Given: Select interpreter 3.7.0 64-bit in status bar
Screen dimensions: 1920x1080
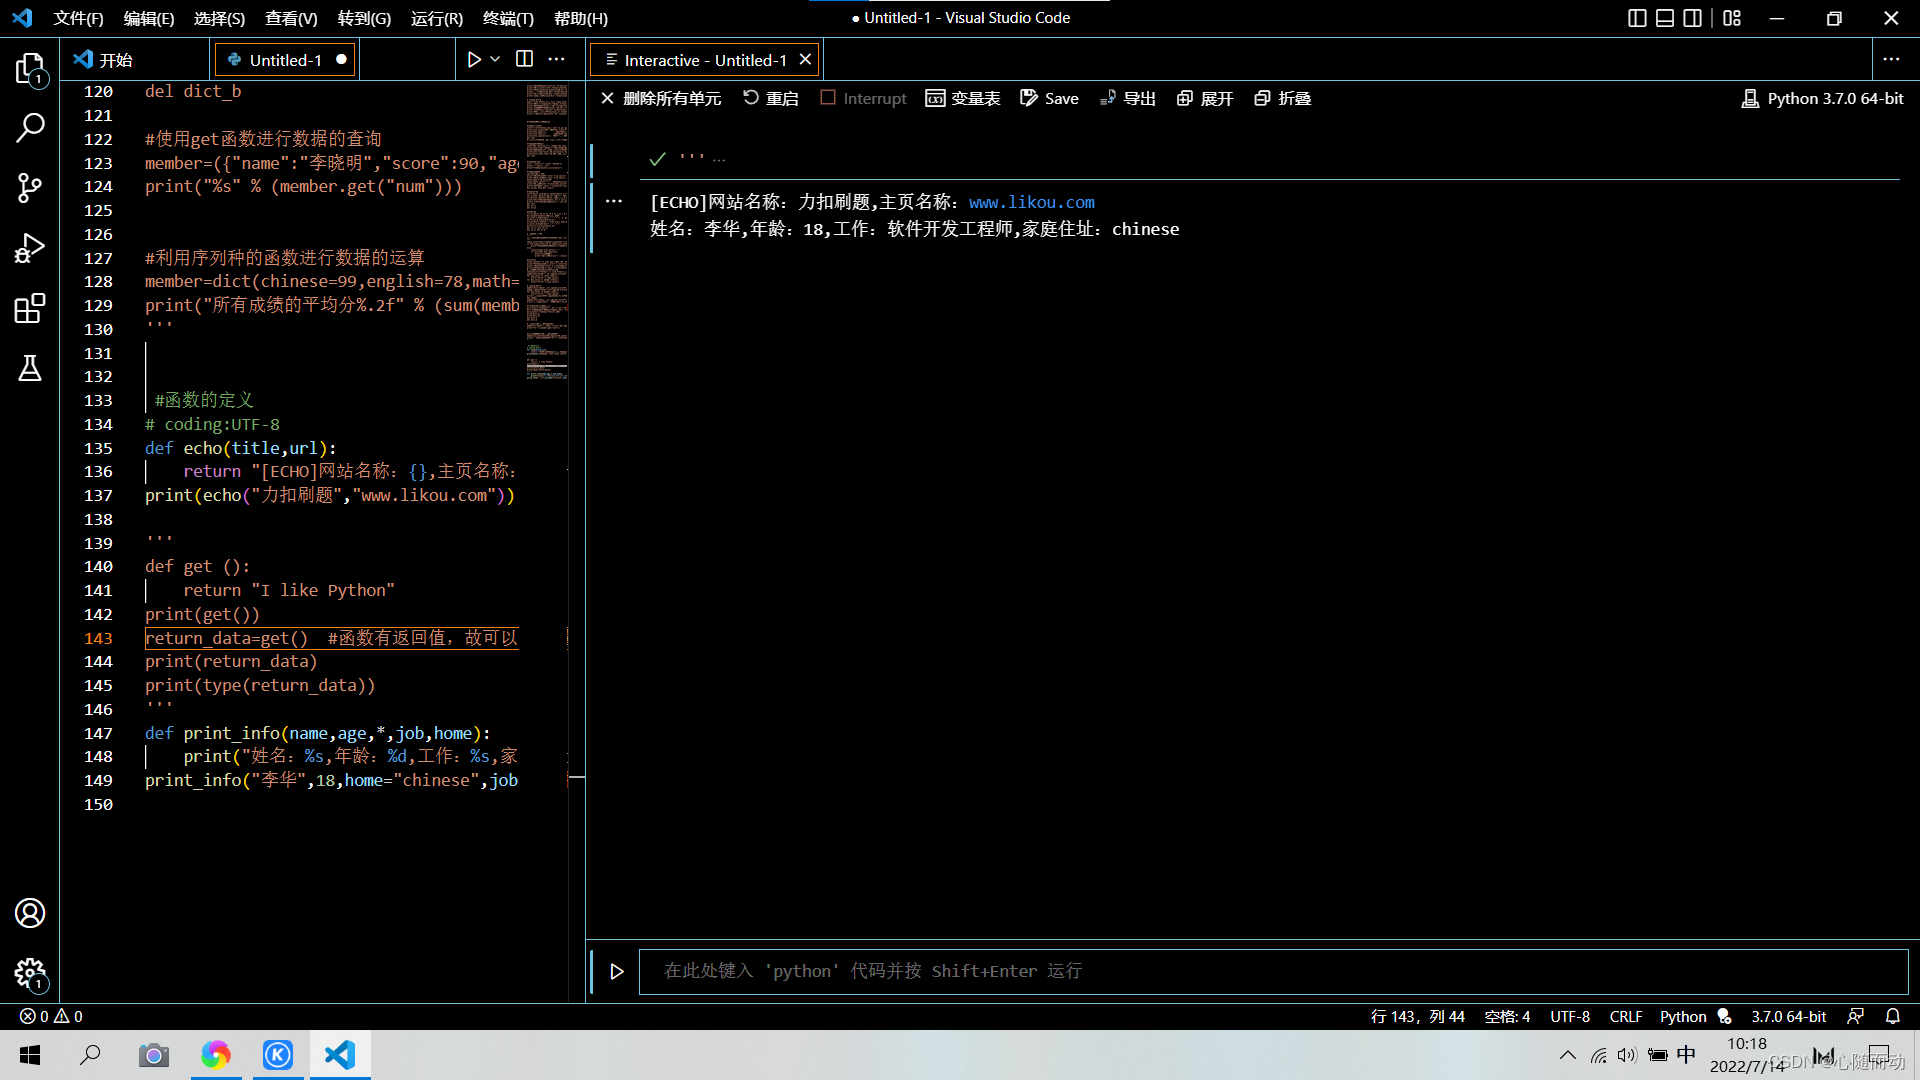Looking at the screenshot, I should point(1788,1016).
